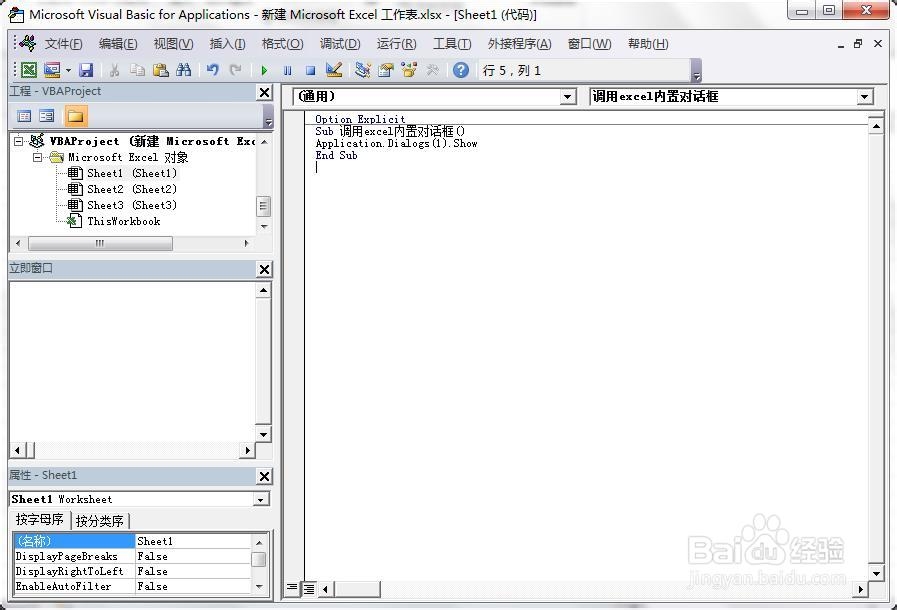The height and width of the screenshot is (610, 897).
Task: Select Sheet2 (Sheet2) in project tree
Action: click(x=132, y=189)
